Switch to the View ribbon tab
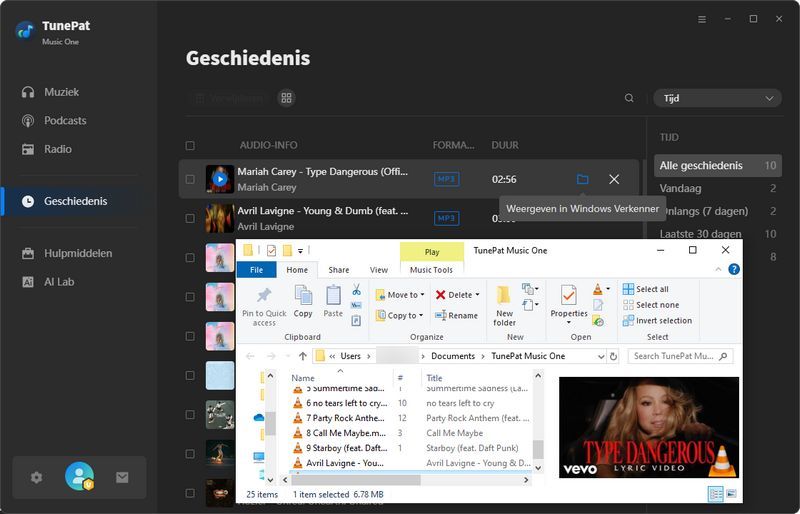Viewport: 800px width, 514px height. pos(379,270)
